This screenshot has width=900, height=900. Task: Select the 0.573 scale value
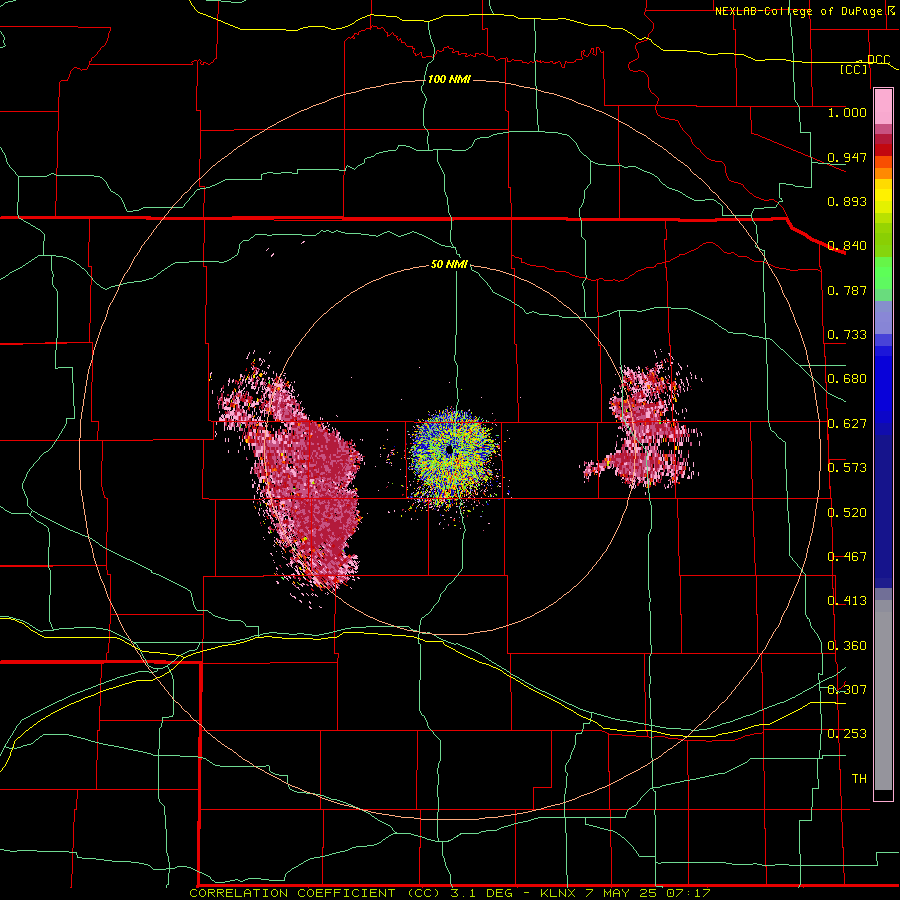click(847, 468)
